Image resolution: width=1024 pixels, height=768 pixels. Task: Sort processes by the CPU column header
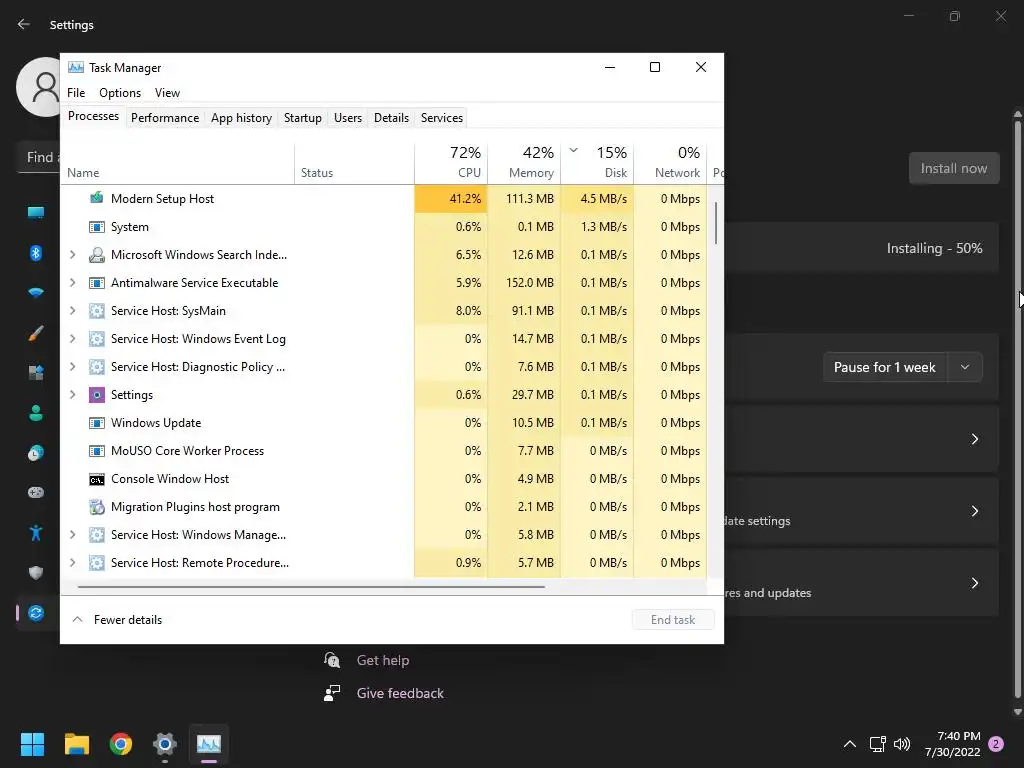click(451, 163)
